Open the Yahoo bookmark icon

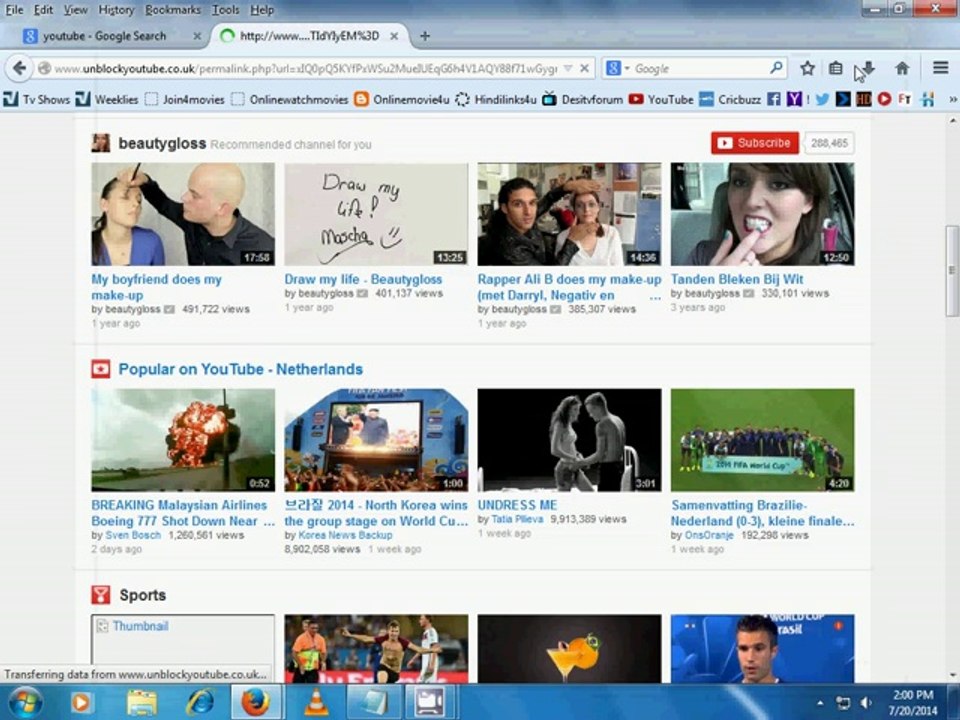pyautogui.click(x=794, y=99)
